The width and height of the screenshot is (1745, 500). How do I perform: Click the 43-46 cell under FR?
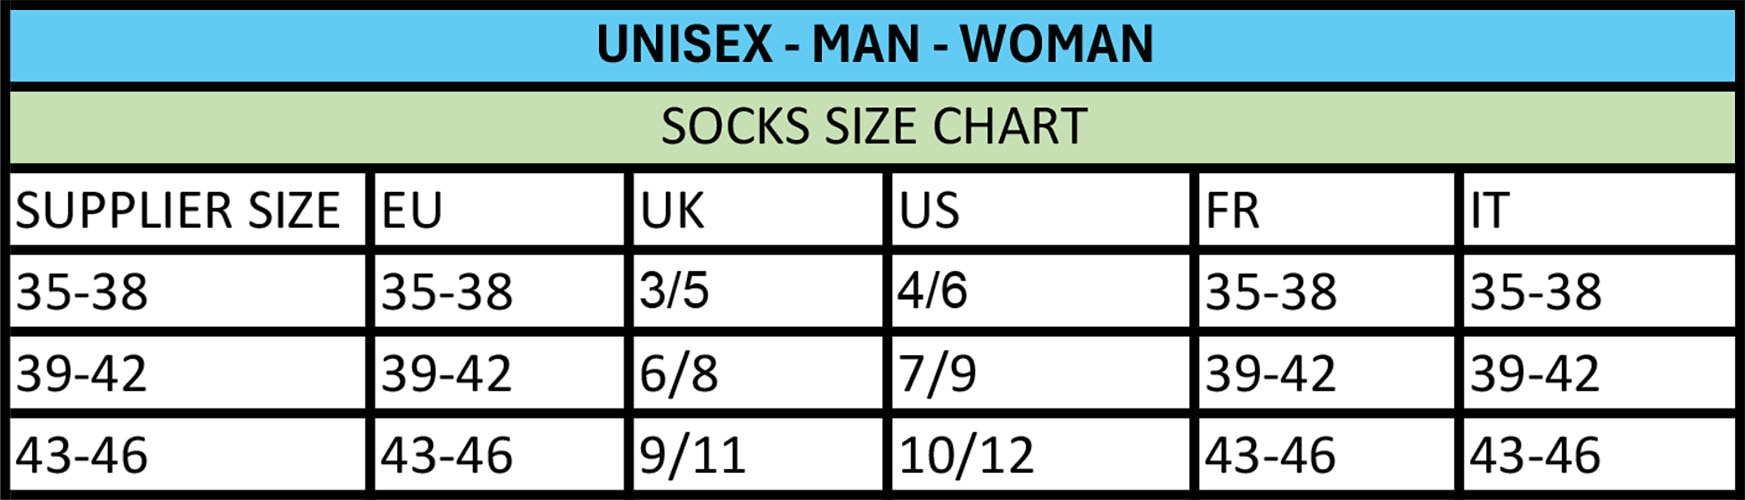click(1270, 455)
